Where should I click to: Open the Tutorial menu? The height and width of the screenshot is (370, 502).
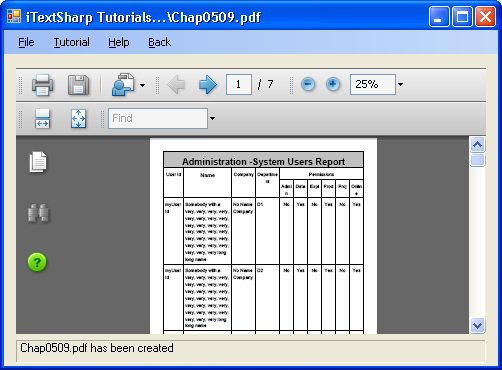[x=72, y=42]
